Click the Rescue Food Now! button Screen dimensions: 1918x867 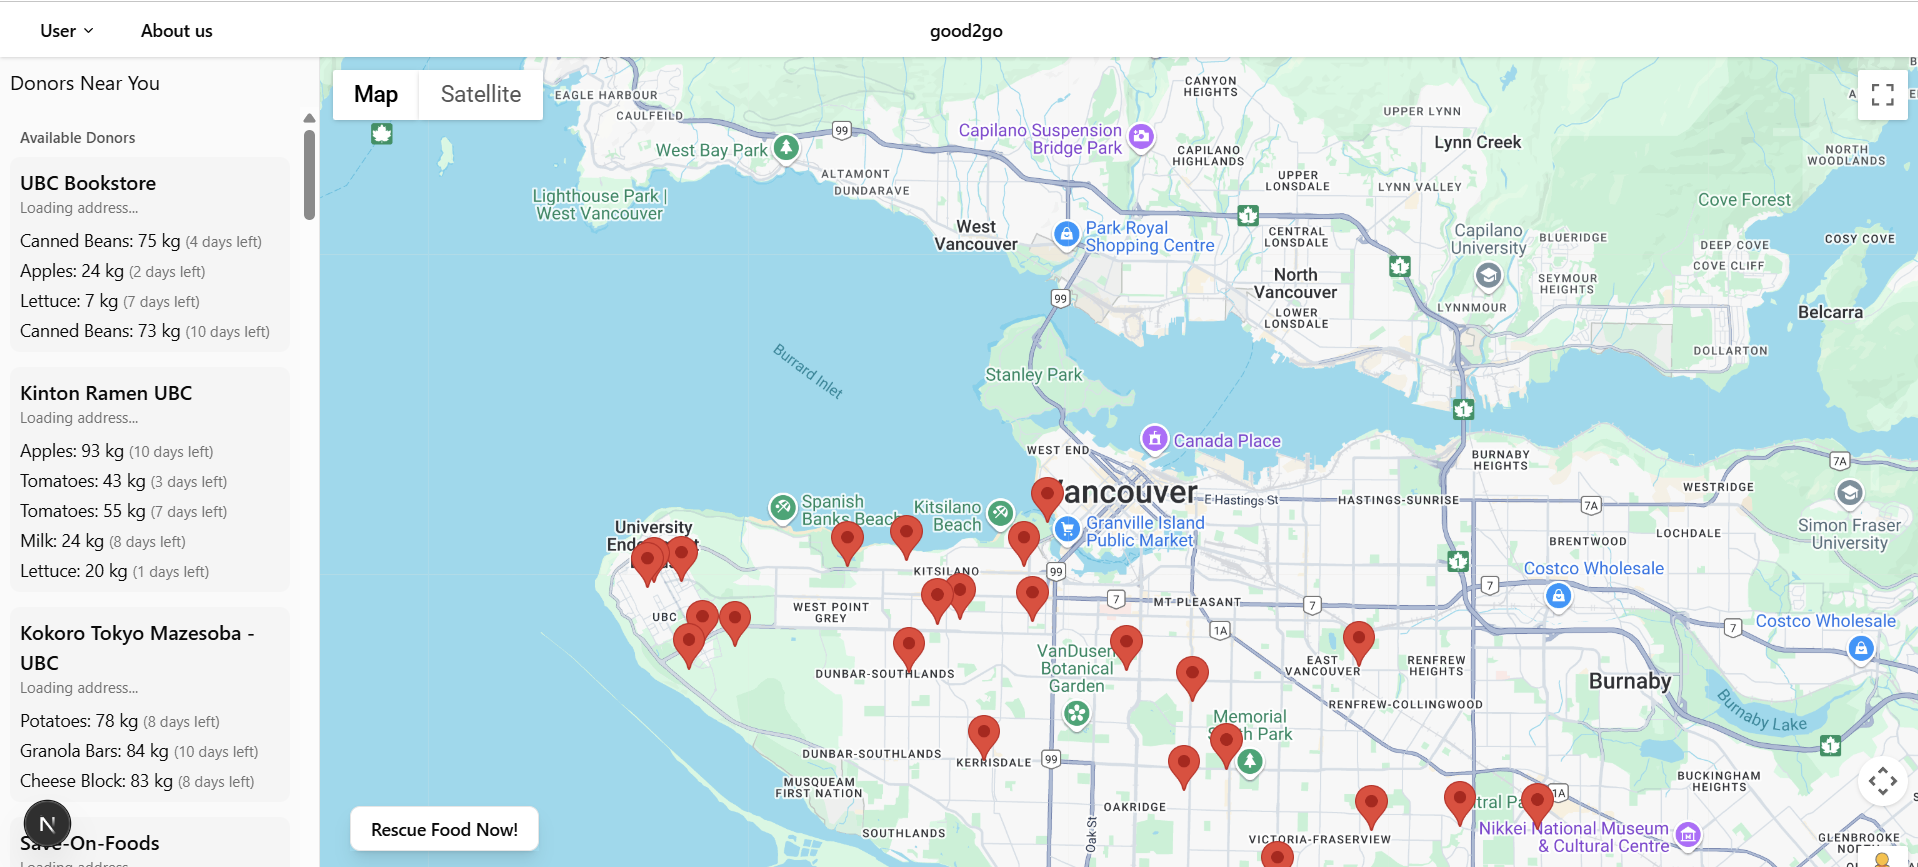pos(444,829)
